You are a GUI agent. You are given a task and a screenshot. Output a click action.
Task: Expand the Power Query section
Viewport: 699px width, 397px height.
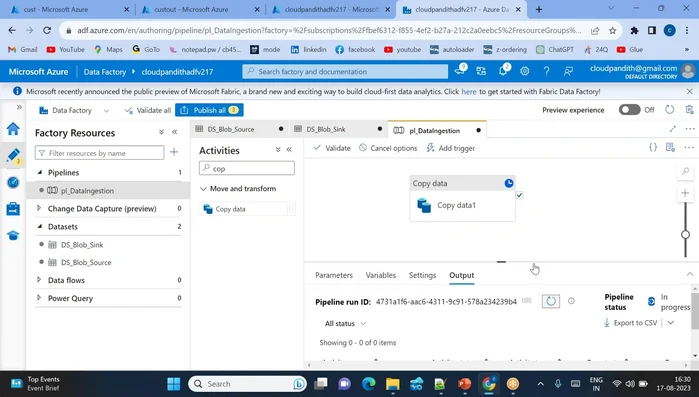coord(39,297)
